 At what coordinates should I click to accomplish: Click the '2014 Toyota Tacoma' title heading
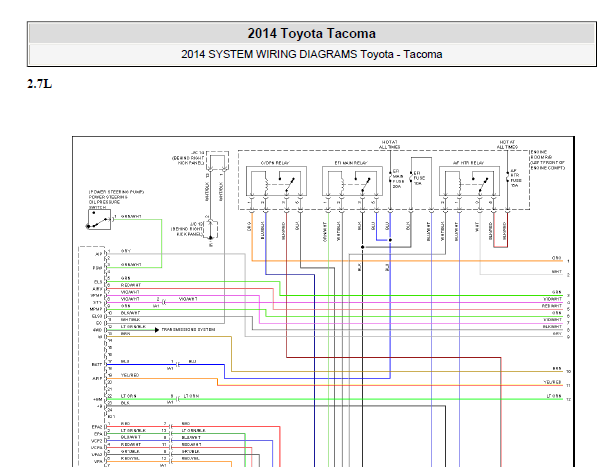(311, 33)
